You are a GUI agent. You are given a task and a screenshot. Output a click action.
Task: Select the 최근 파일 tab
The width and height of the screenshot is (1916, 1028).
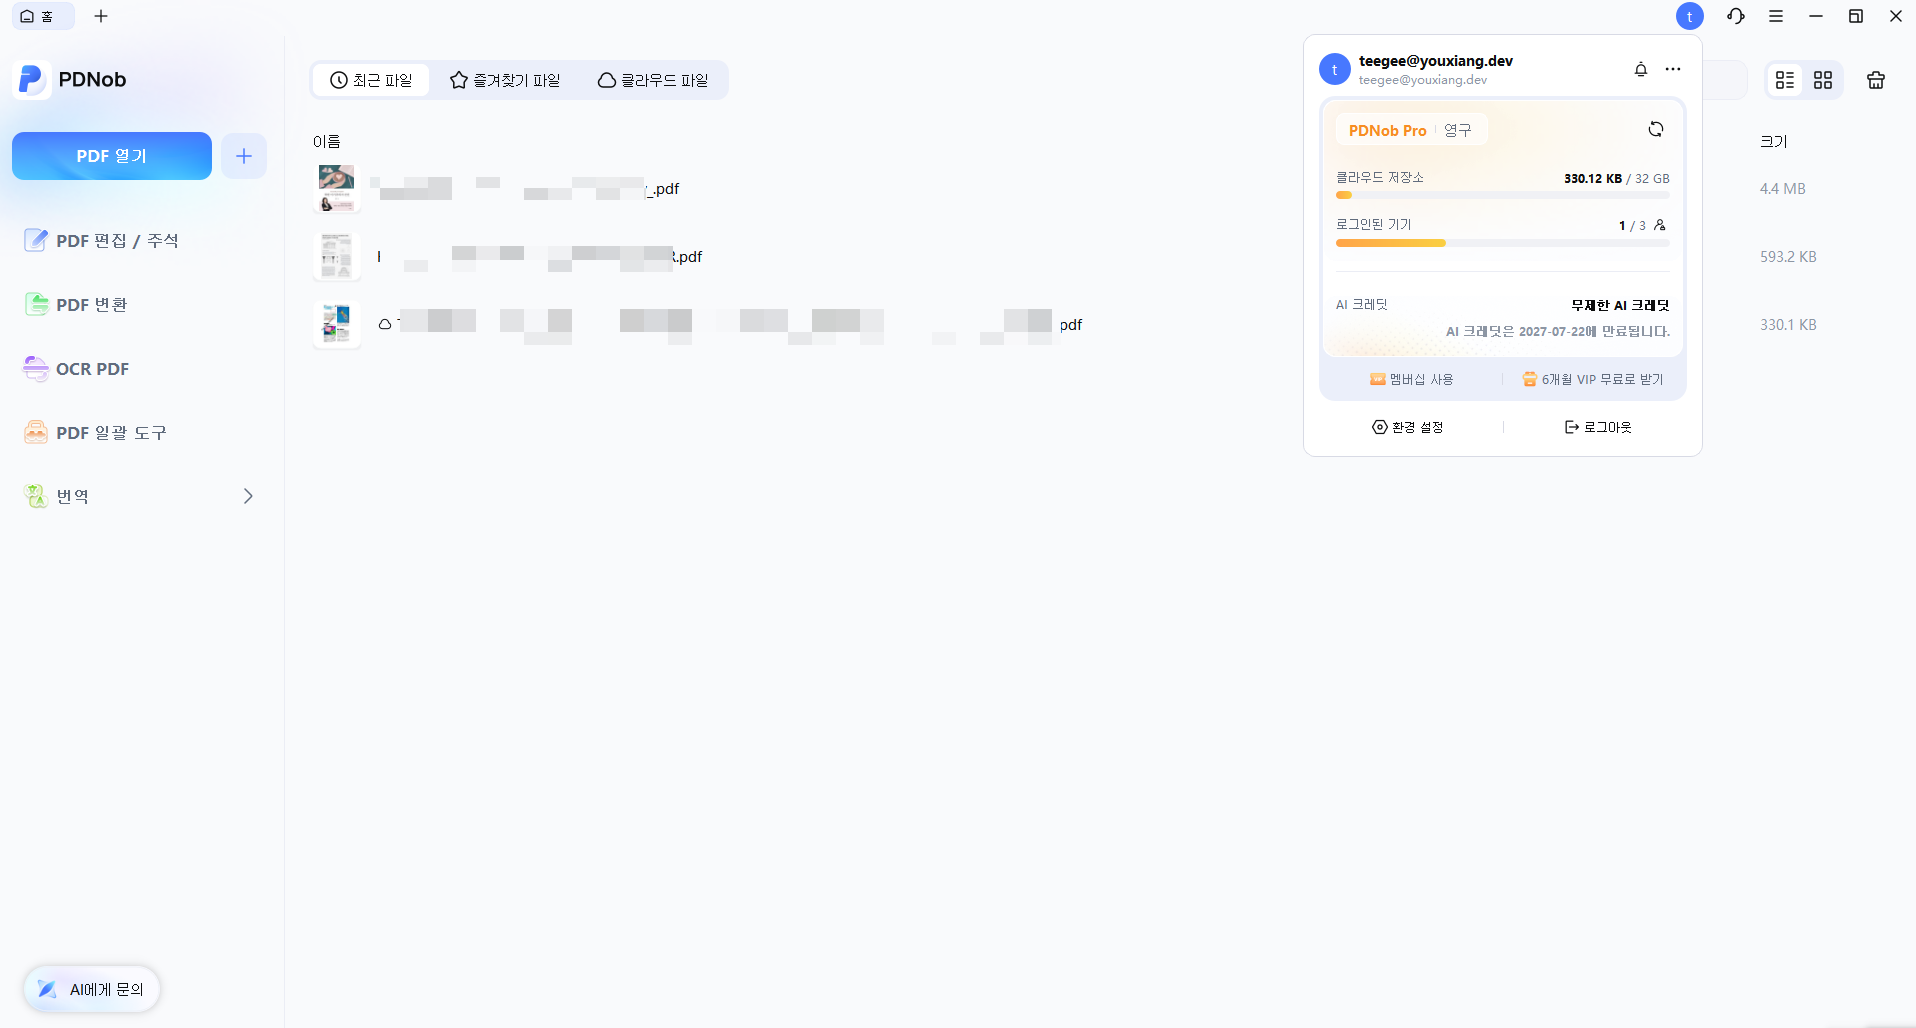pyautogui.click(x=371, y=80)
